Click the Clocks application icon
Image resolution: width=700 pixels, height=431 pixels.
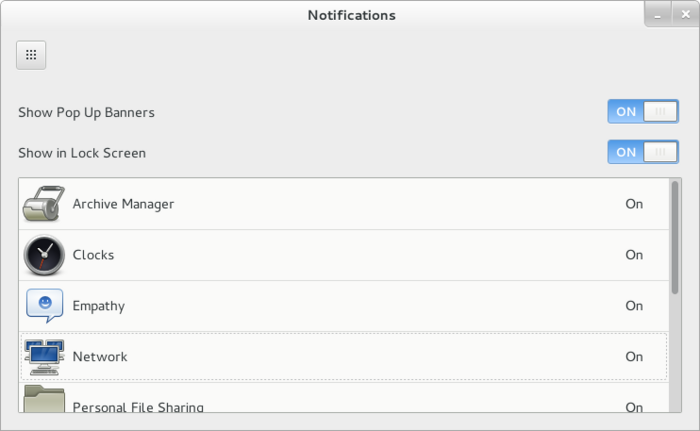click(44, 255)
